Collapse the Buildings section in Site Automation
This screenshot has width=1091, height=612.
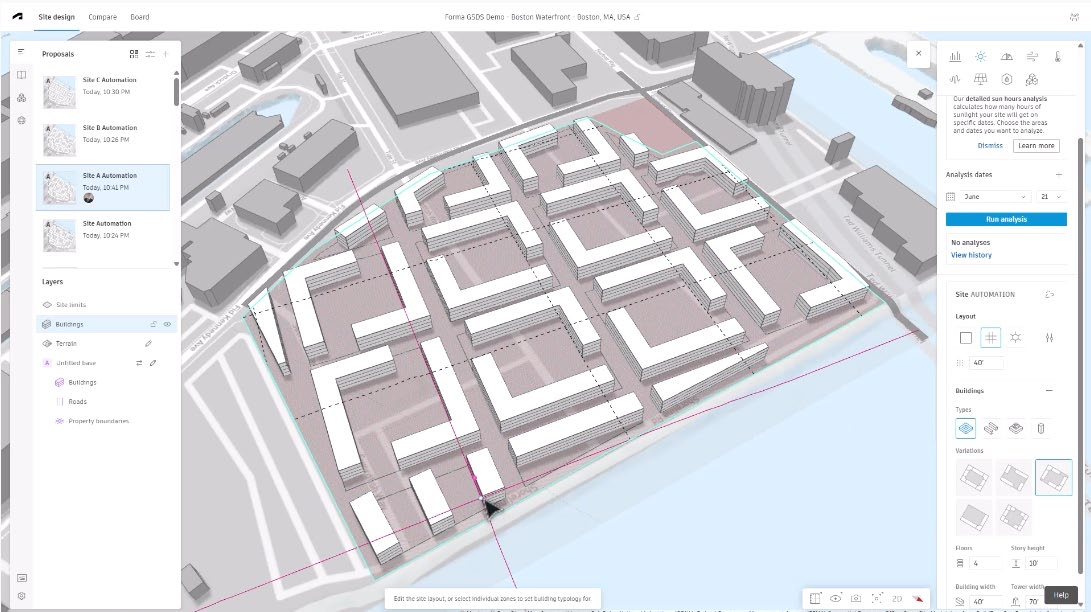pos(1049,391)
